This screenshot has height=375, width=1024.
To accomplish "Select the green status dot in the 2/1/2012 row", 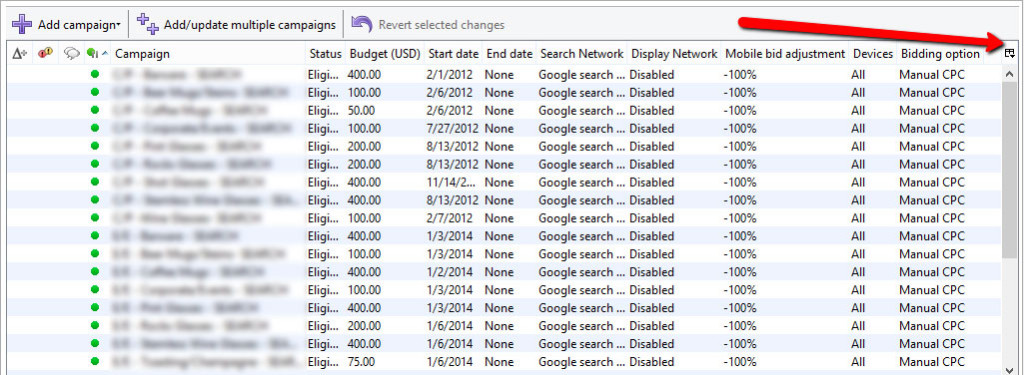I will [x=95, y=75].
